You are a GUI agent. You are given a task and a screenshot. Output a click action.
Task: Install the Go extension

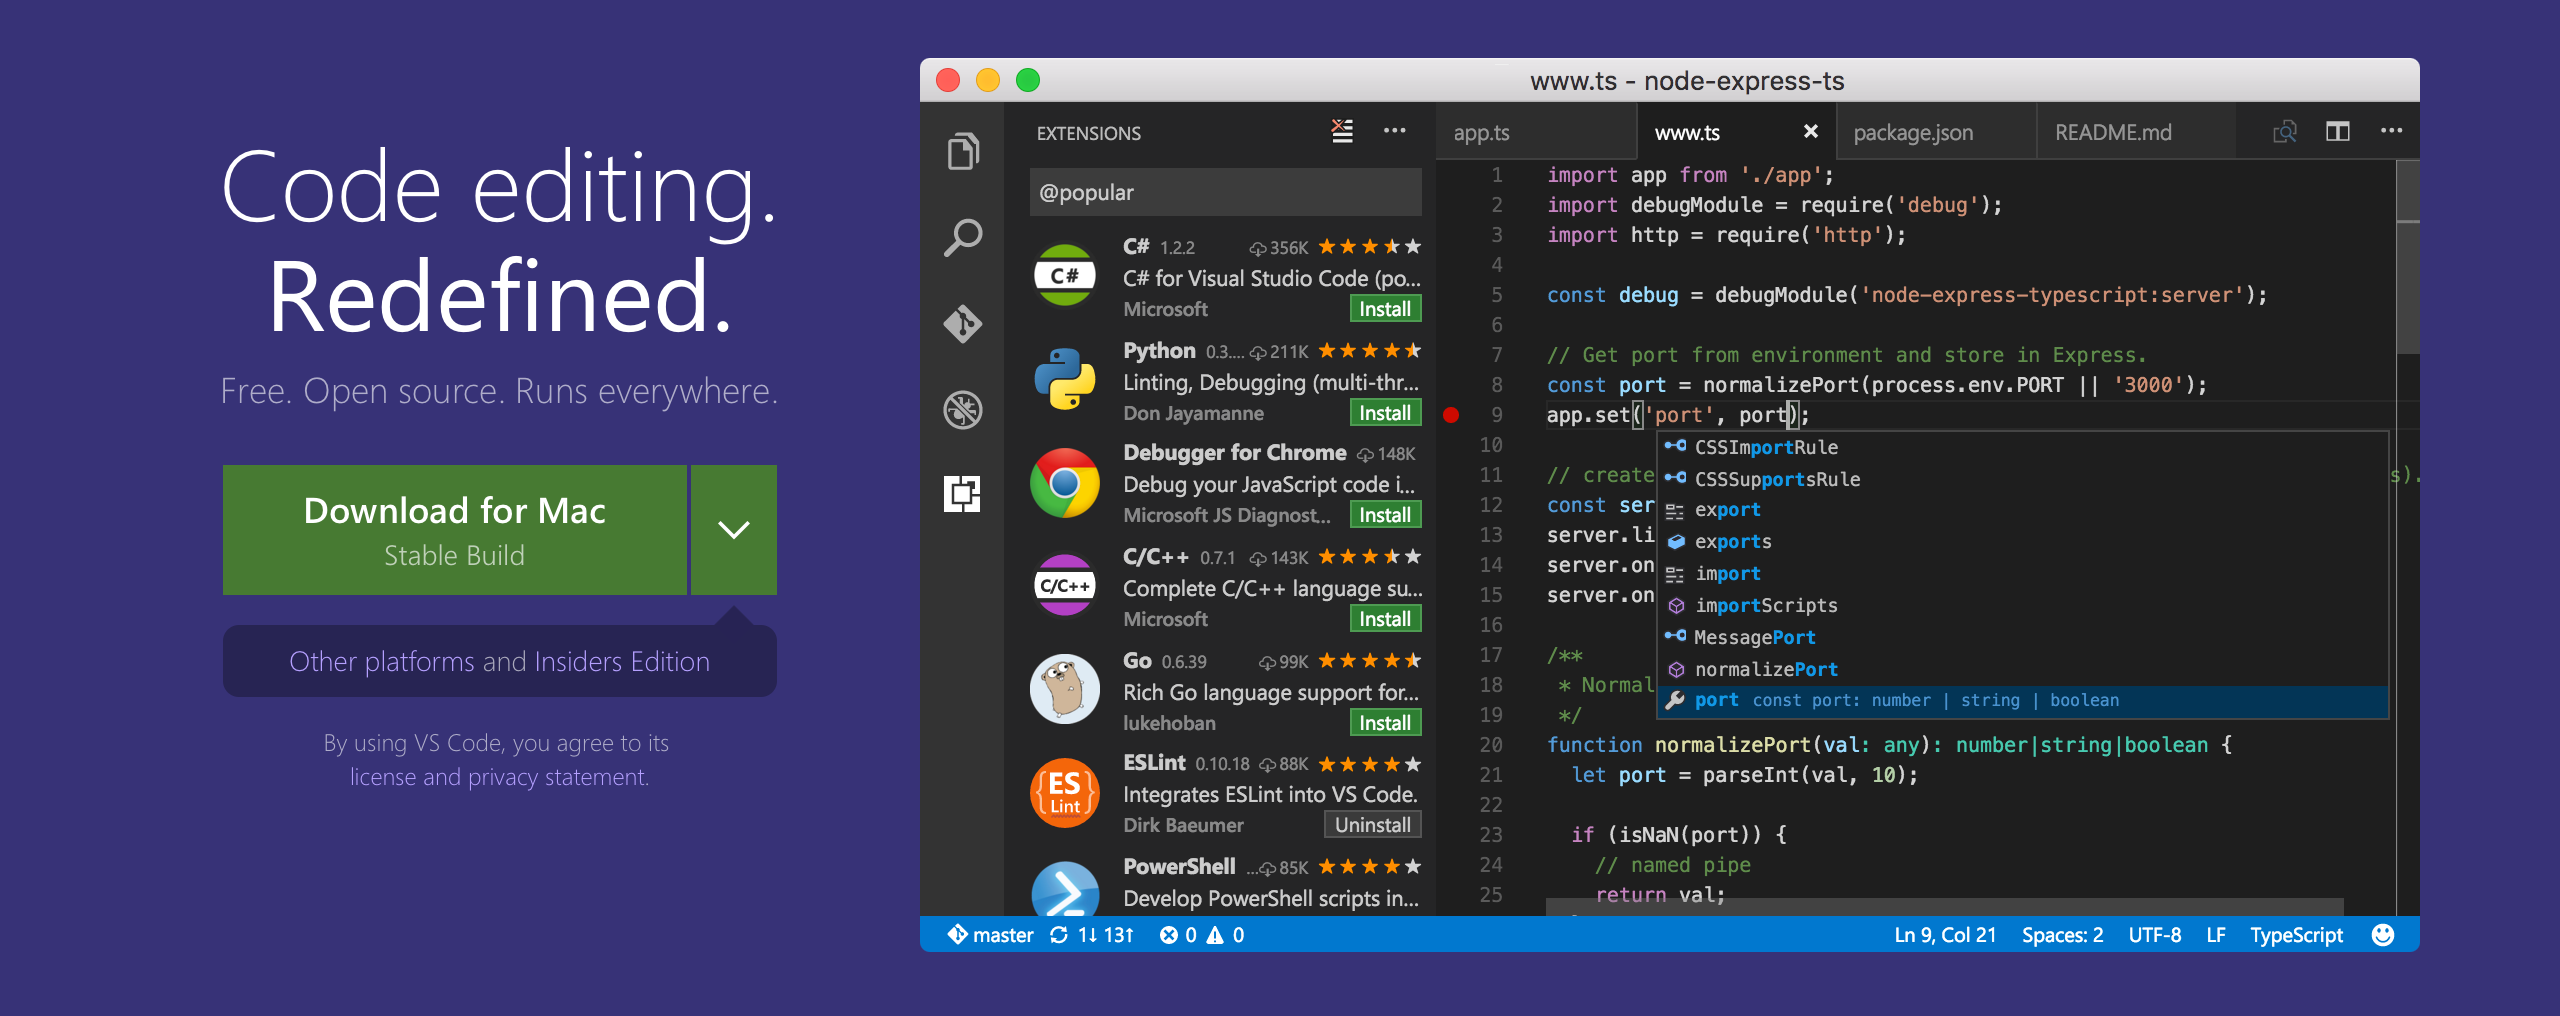(1385, 723)
